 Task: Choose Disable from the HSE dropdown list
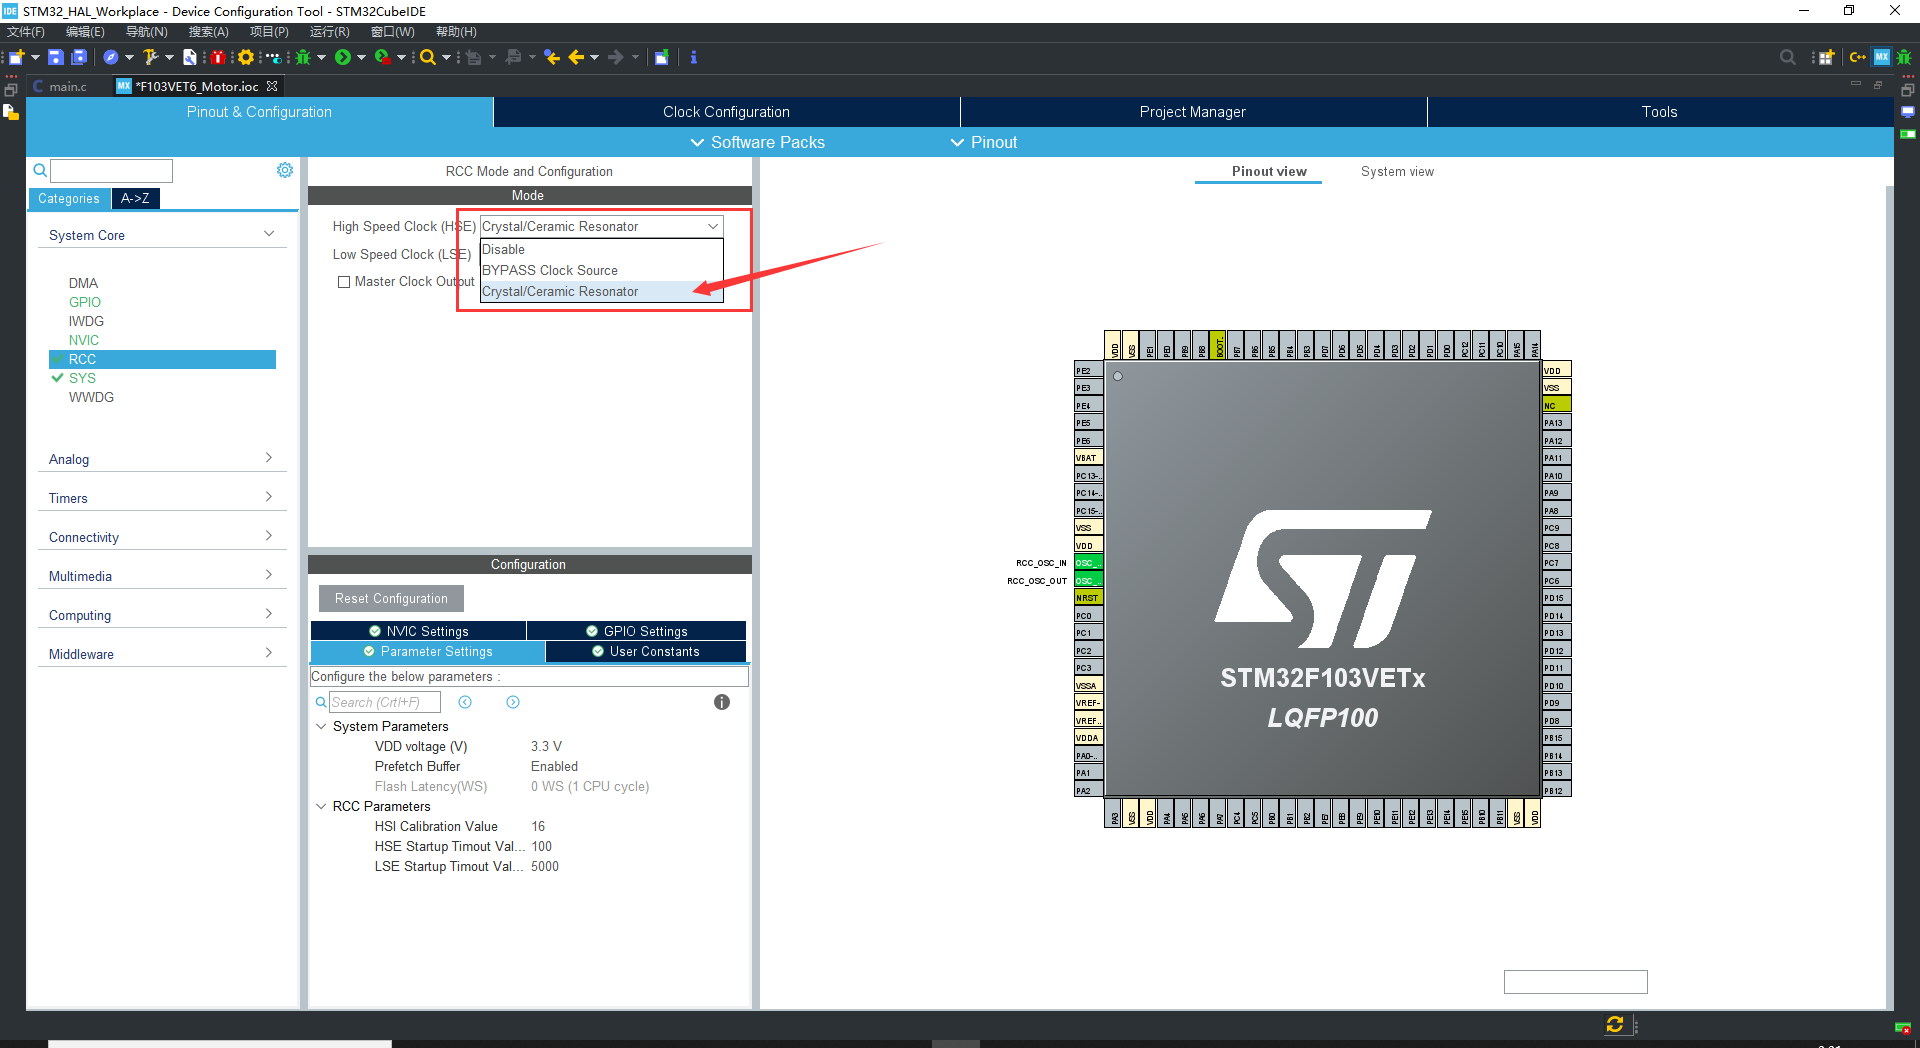tap(601, 249)
